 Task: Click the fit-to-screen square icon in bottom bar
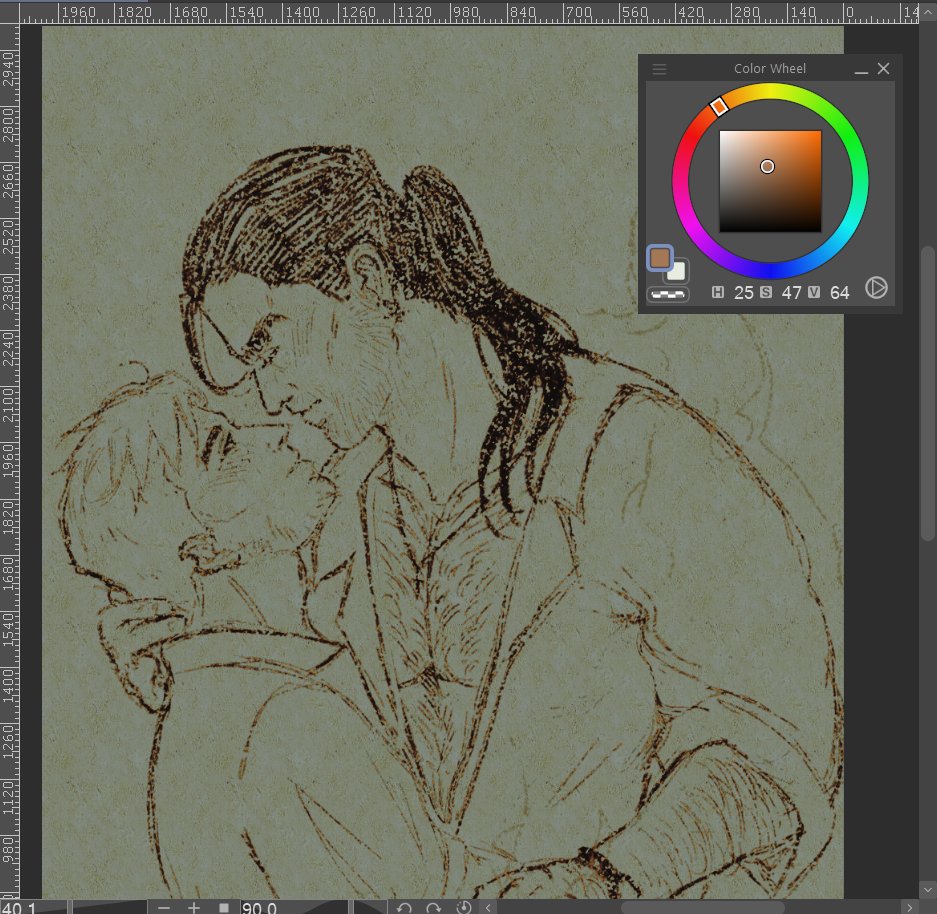coord(223,907)
